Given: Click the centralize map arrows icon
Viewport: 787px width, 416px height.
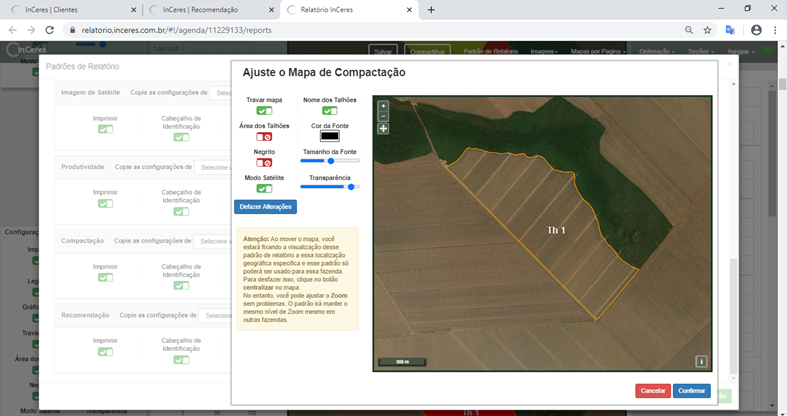Looking at the screenshot, I should pyautogui.click(x=383, y=129).
